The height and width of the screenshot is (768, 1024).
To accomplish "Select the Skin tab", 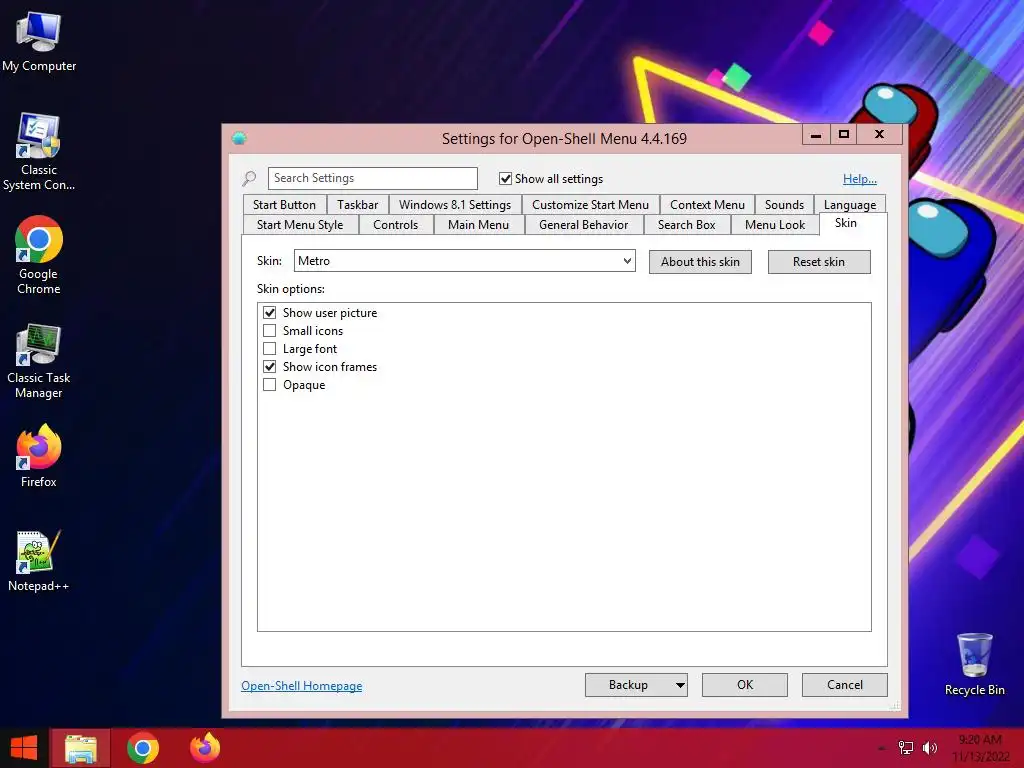I will [846, 223].
